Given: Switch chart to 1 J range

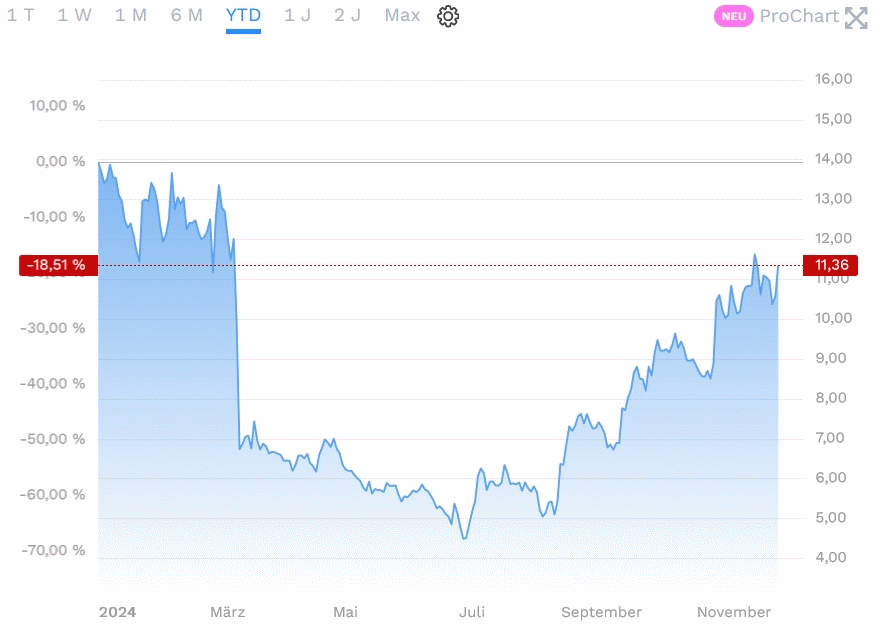Looking at the screenshot, I should (297, 15).
